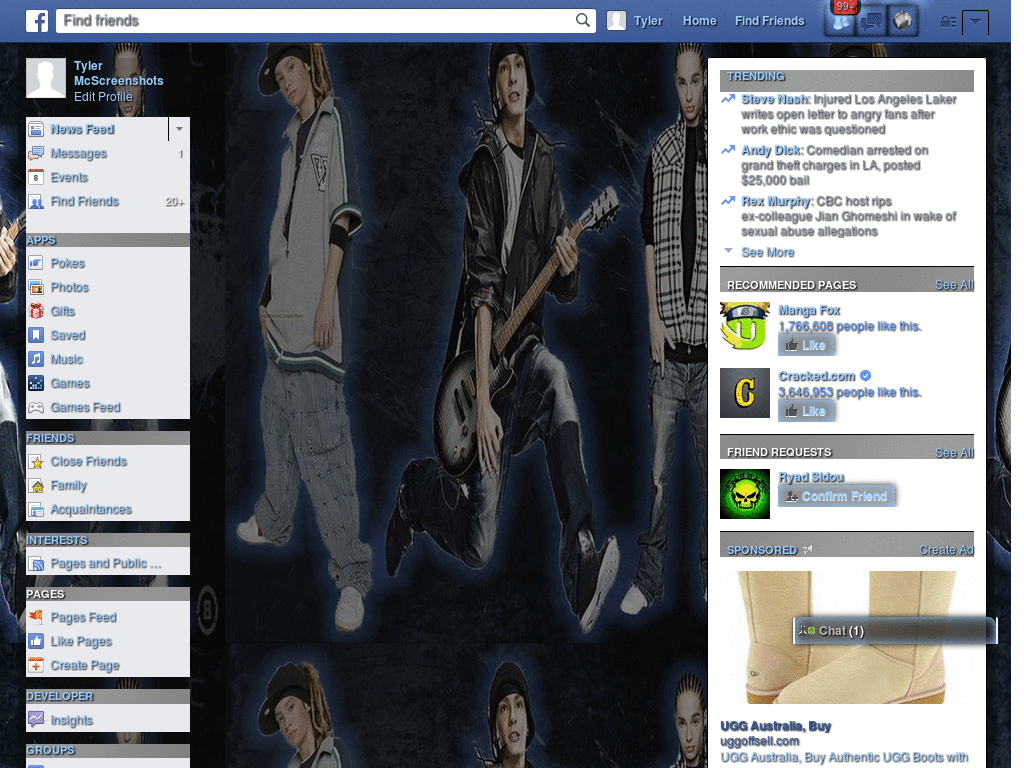Click the Insights chart icon
1024x768 pixels.
click(x=36, y=720)
